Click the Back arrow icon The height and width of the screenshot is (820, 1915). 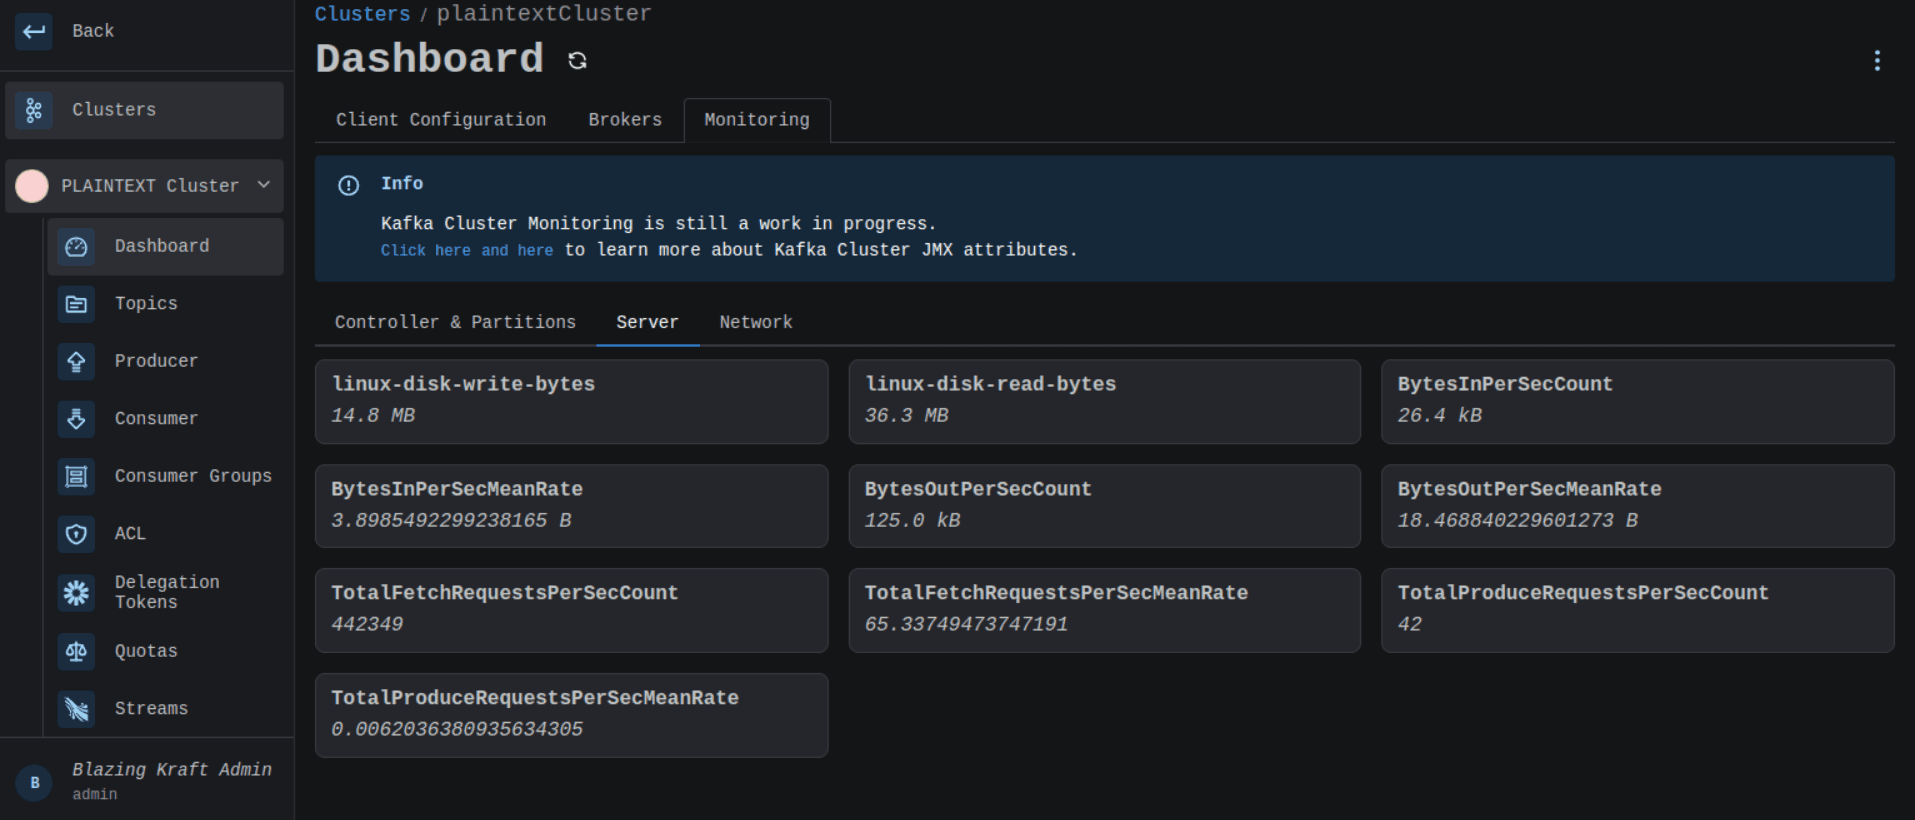34,31
